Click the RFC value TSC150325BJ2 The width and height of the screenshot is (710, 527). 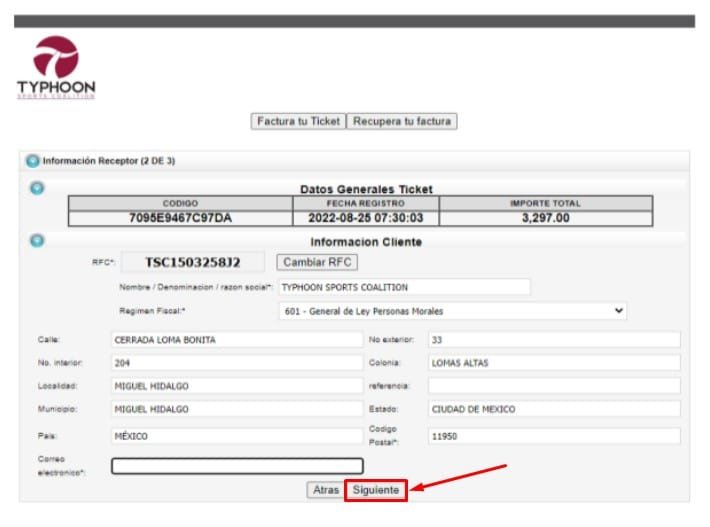tap(193, 262)
